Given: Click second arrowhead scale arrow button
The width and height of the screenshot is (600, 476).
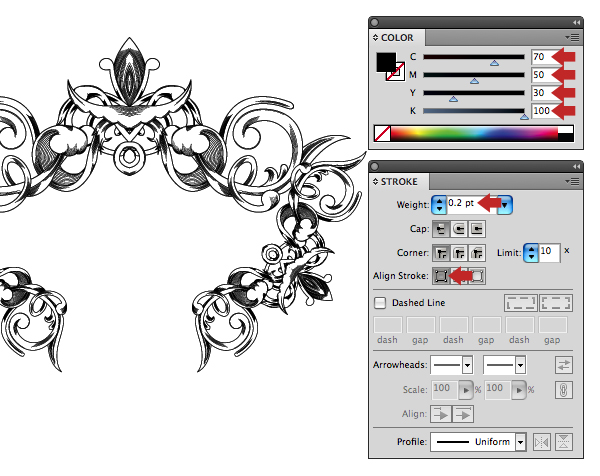Looking at the screenshot, I should (519, 390).
